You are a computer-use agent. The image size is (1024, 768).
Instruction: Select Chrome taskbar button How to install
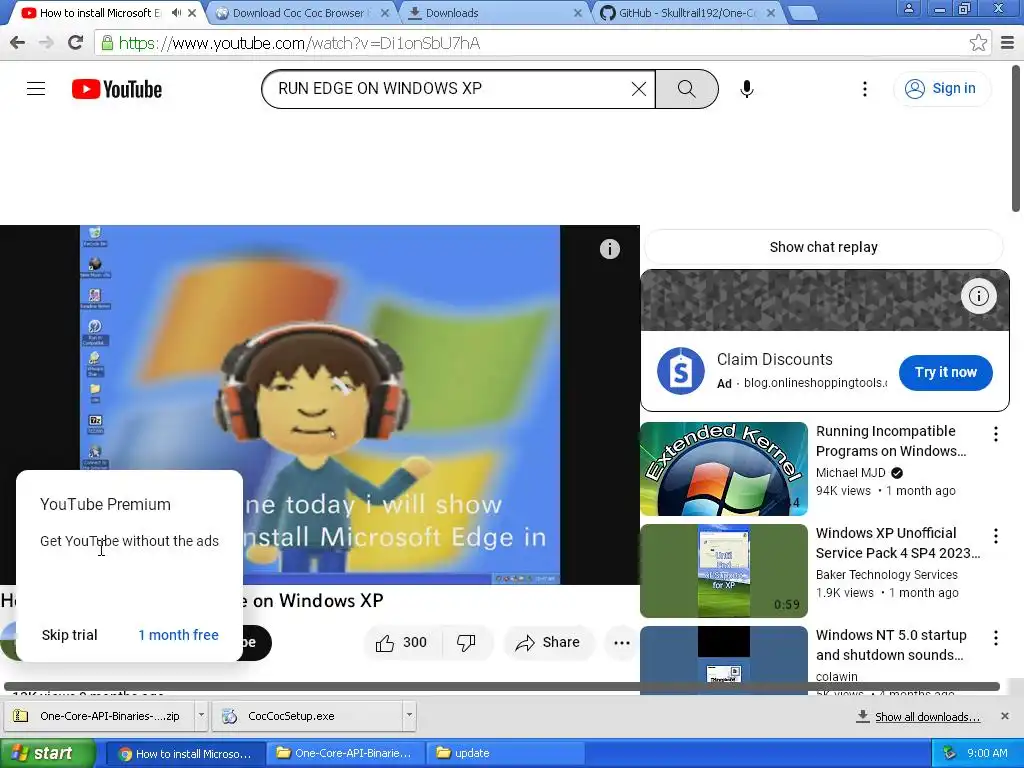[185, 754]
